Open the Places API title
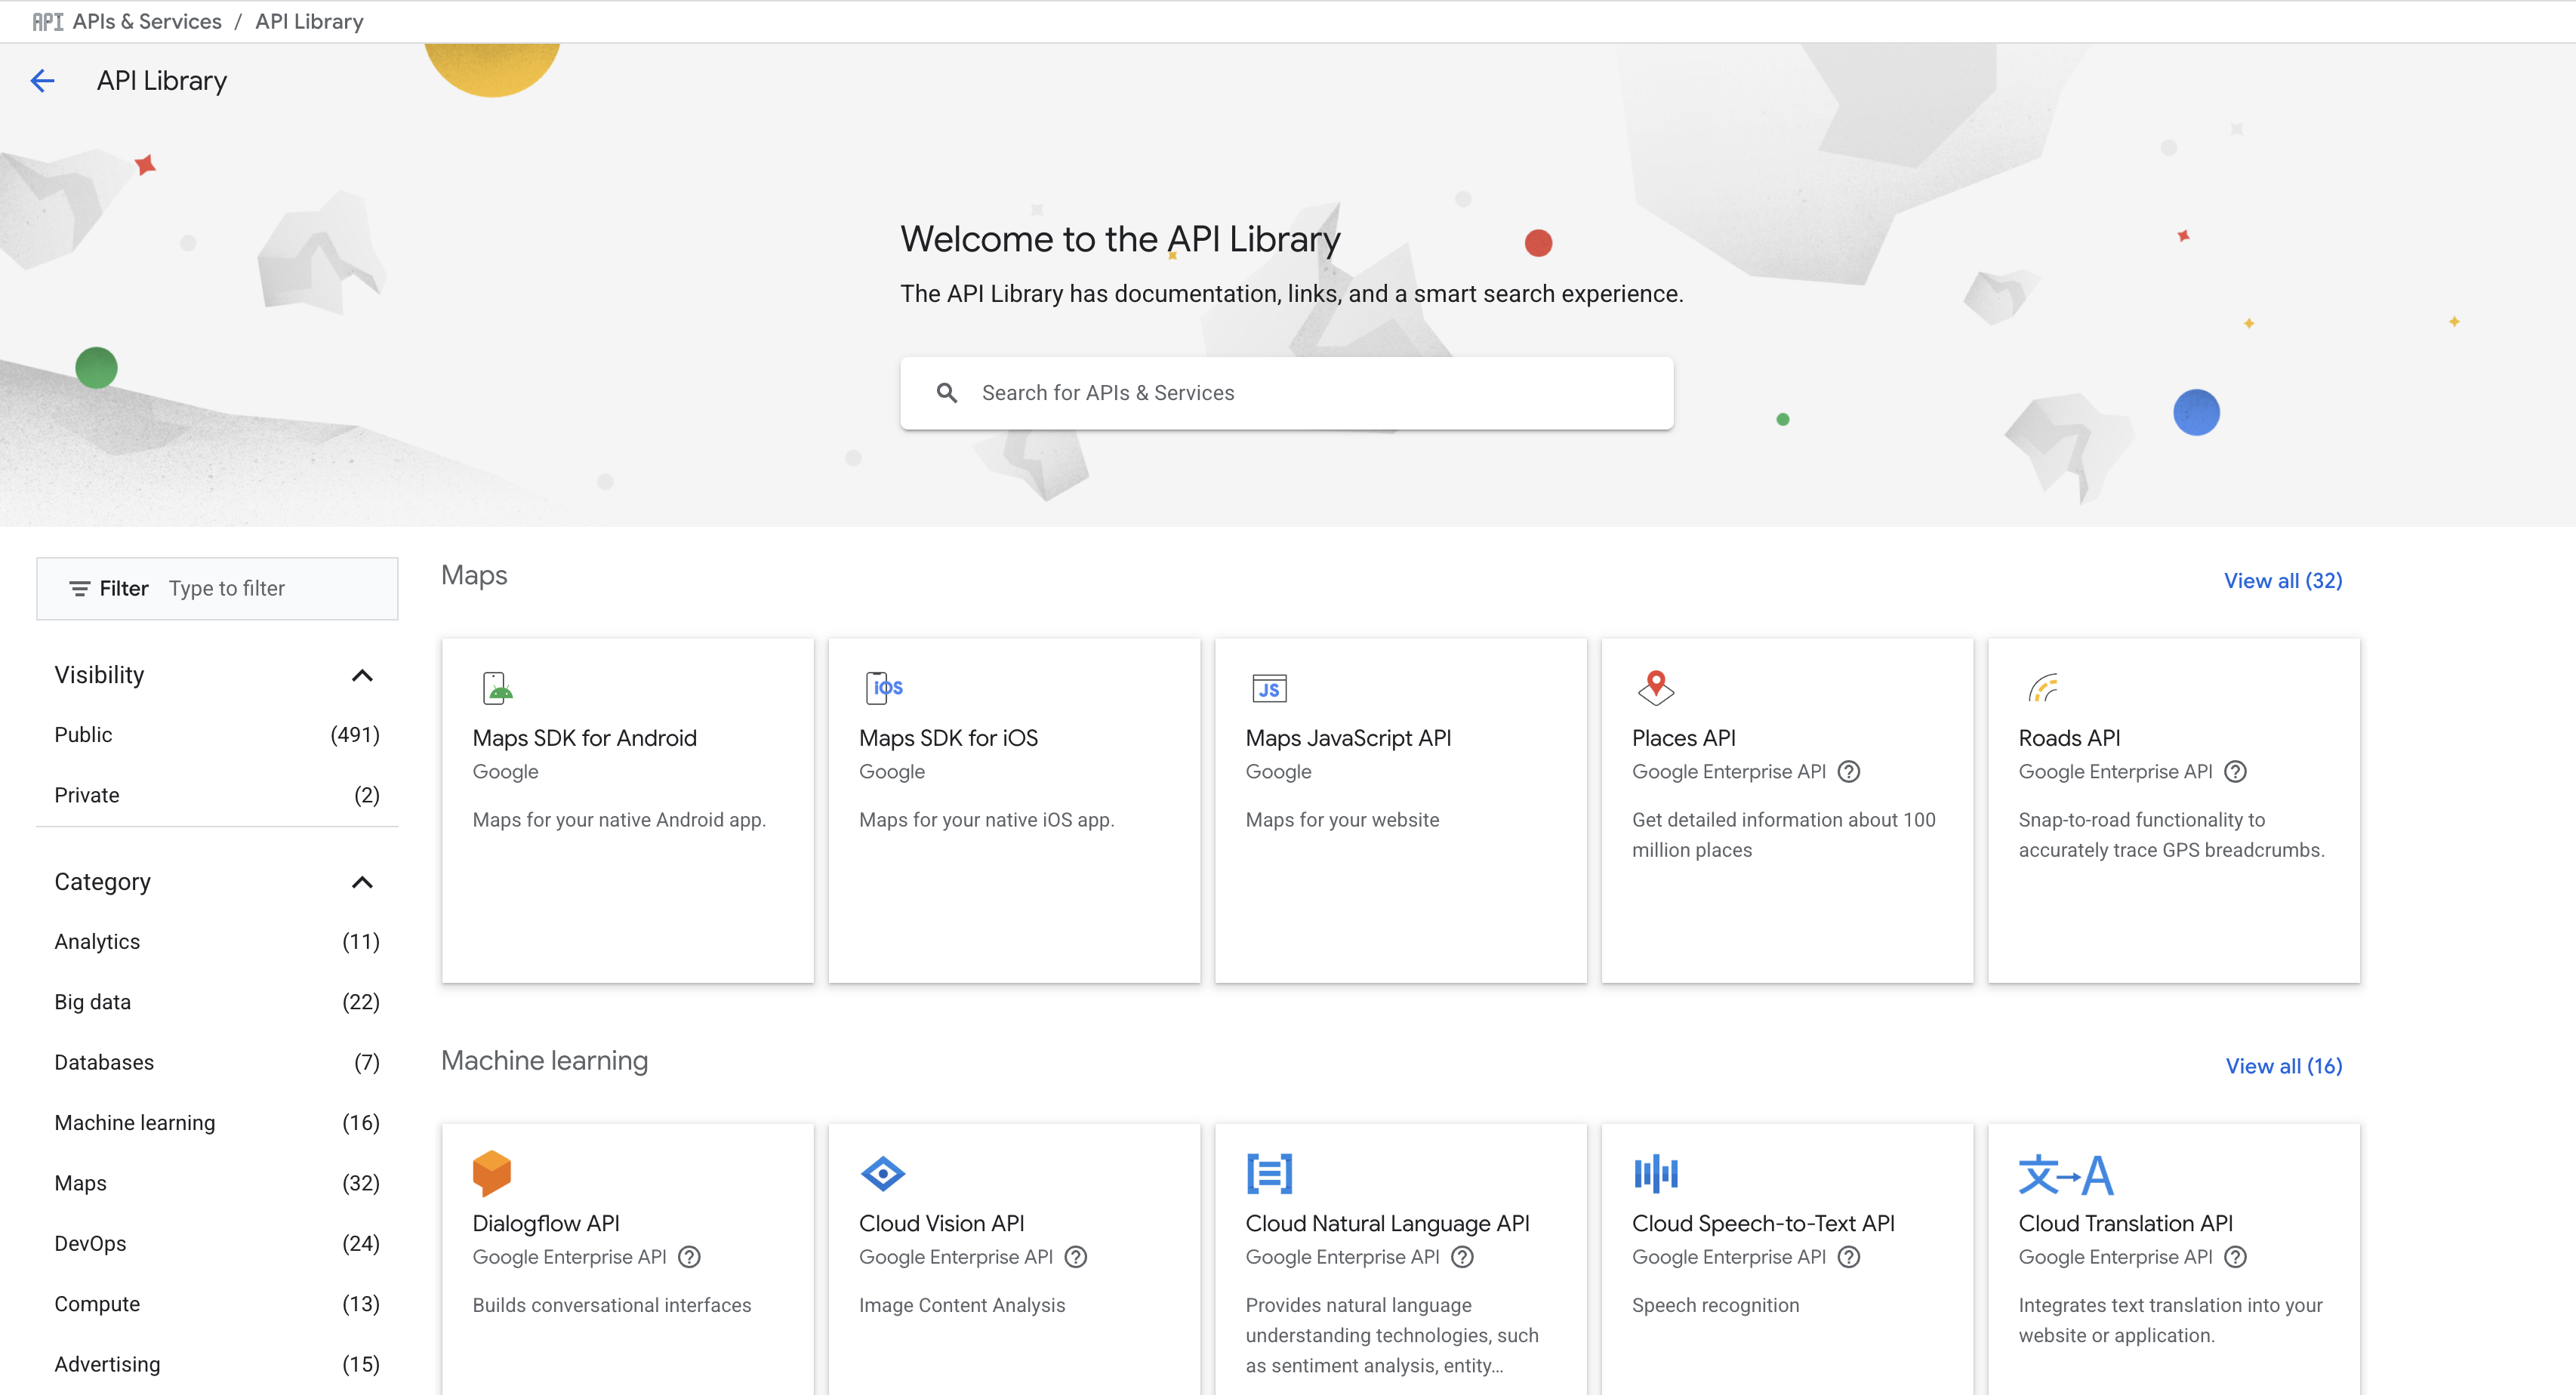 [1683, 738]
